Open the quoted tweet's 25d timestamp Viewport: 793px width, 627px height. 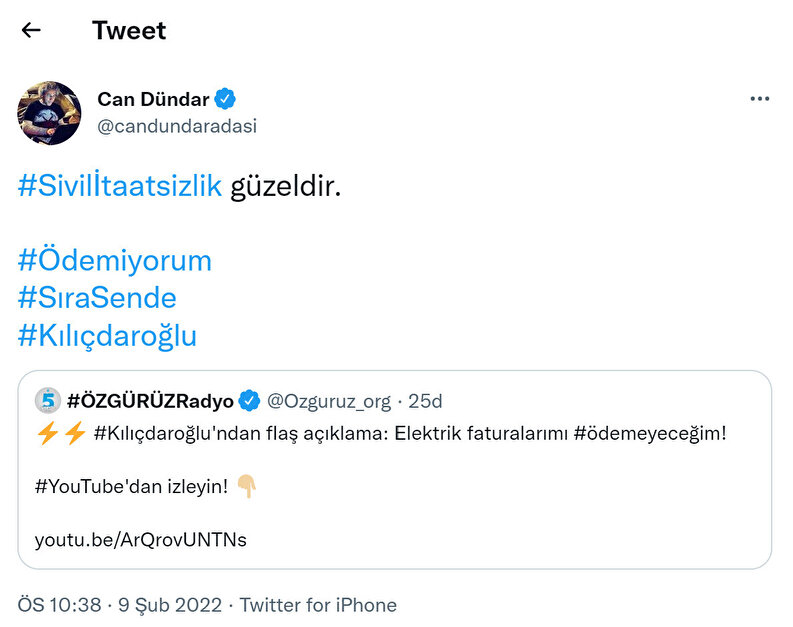(x=426, y=401)
